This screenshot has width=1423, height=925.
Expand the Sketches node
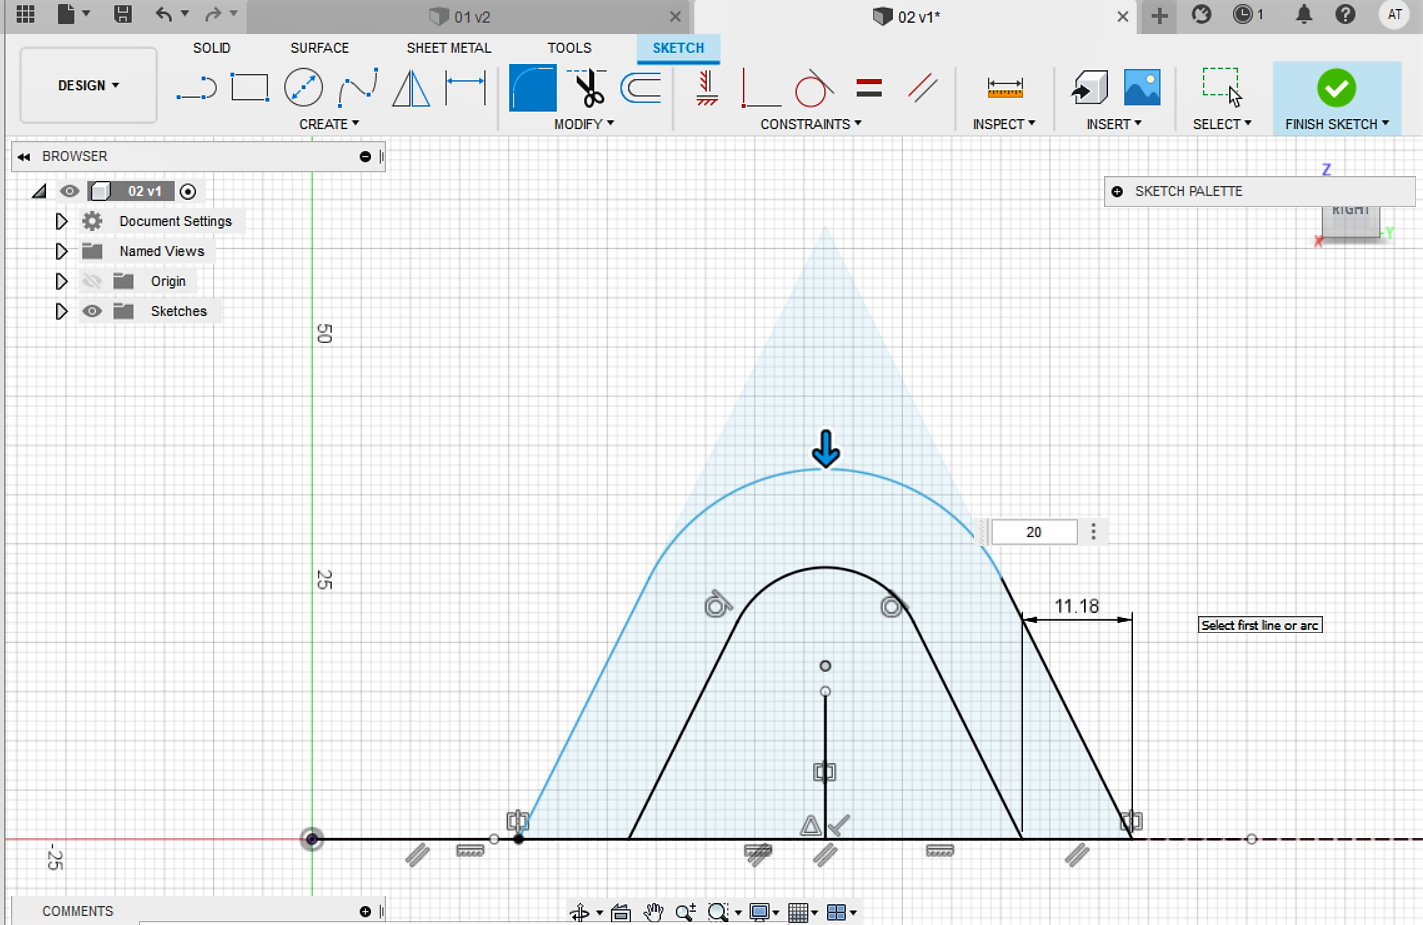click(x=61, y=311)
